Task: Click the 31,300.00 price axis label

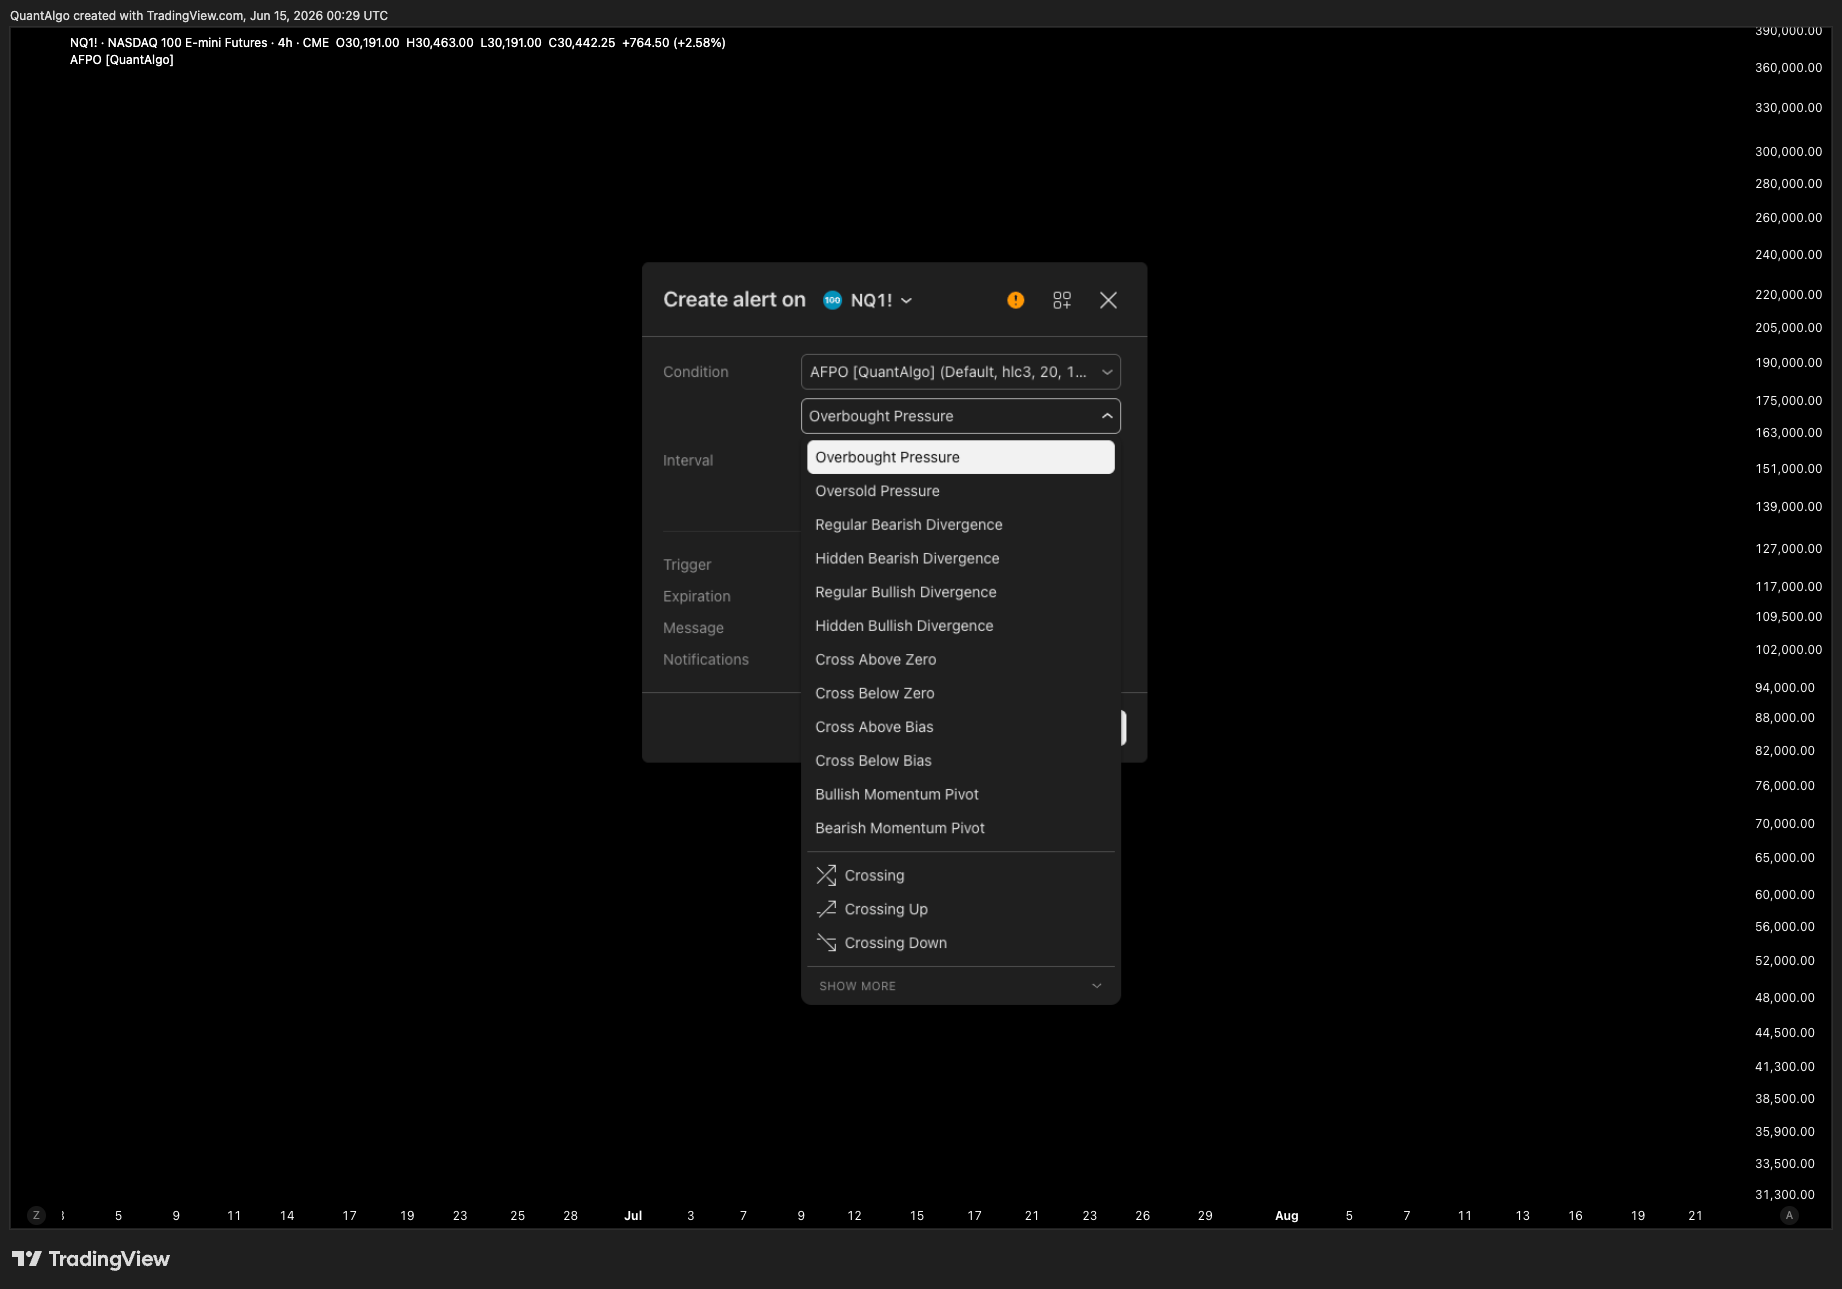Action: [x=1784, y=1195]
